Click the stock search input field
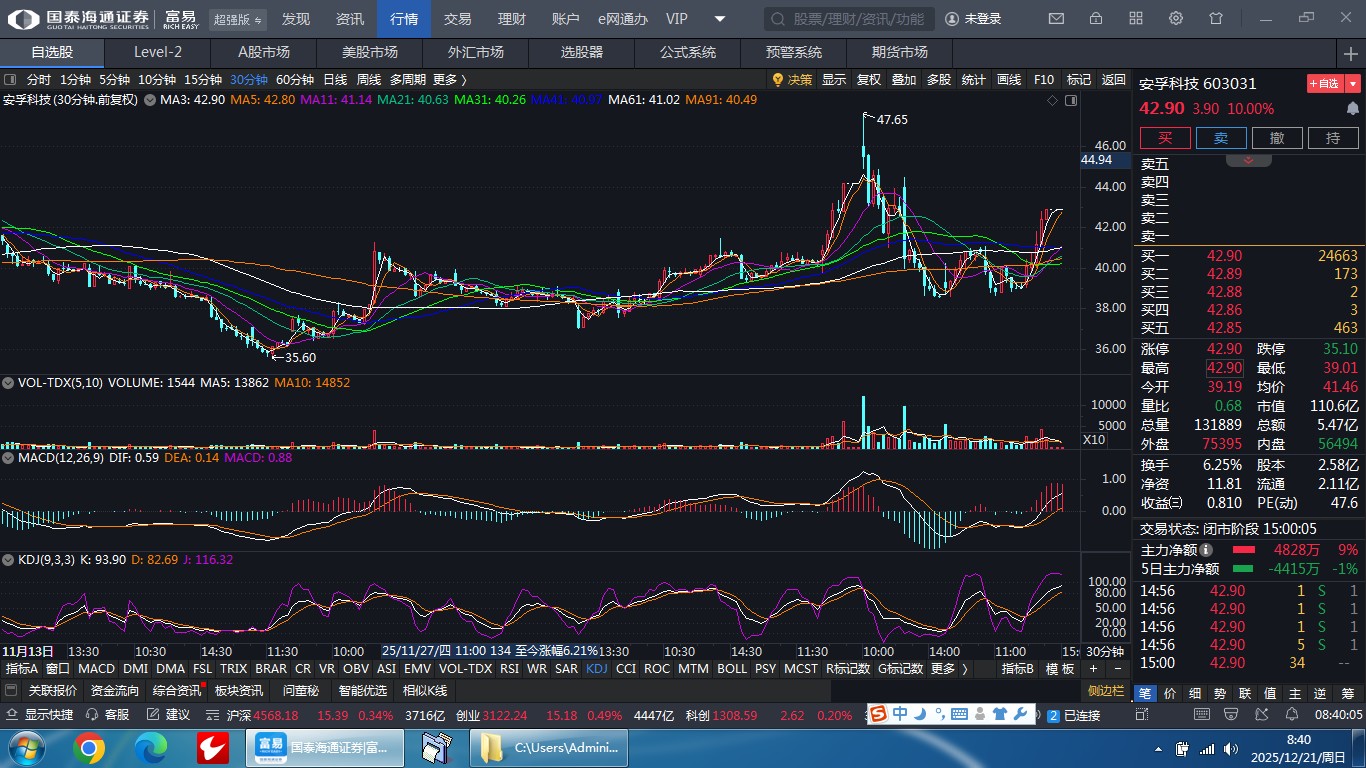This screenshot has width=1366, height=768. tap(850, 19)
